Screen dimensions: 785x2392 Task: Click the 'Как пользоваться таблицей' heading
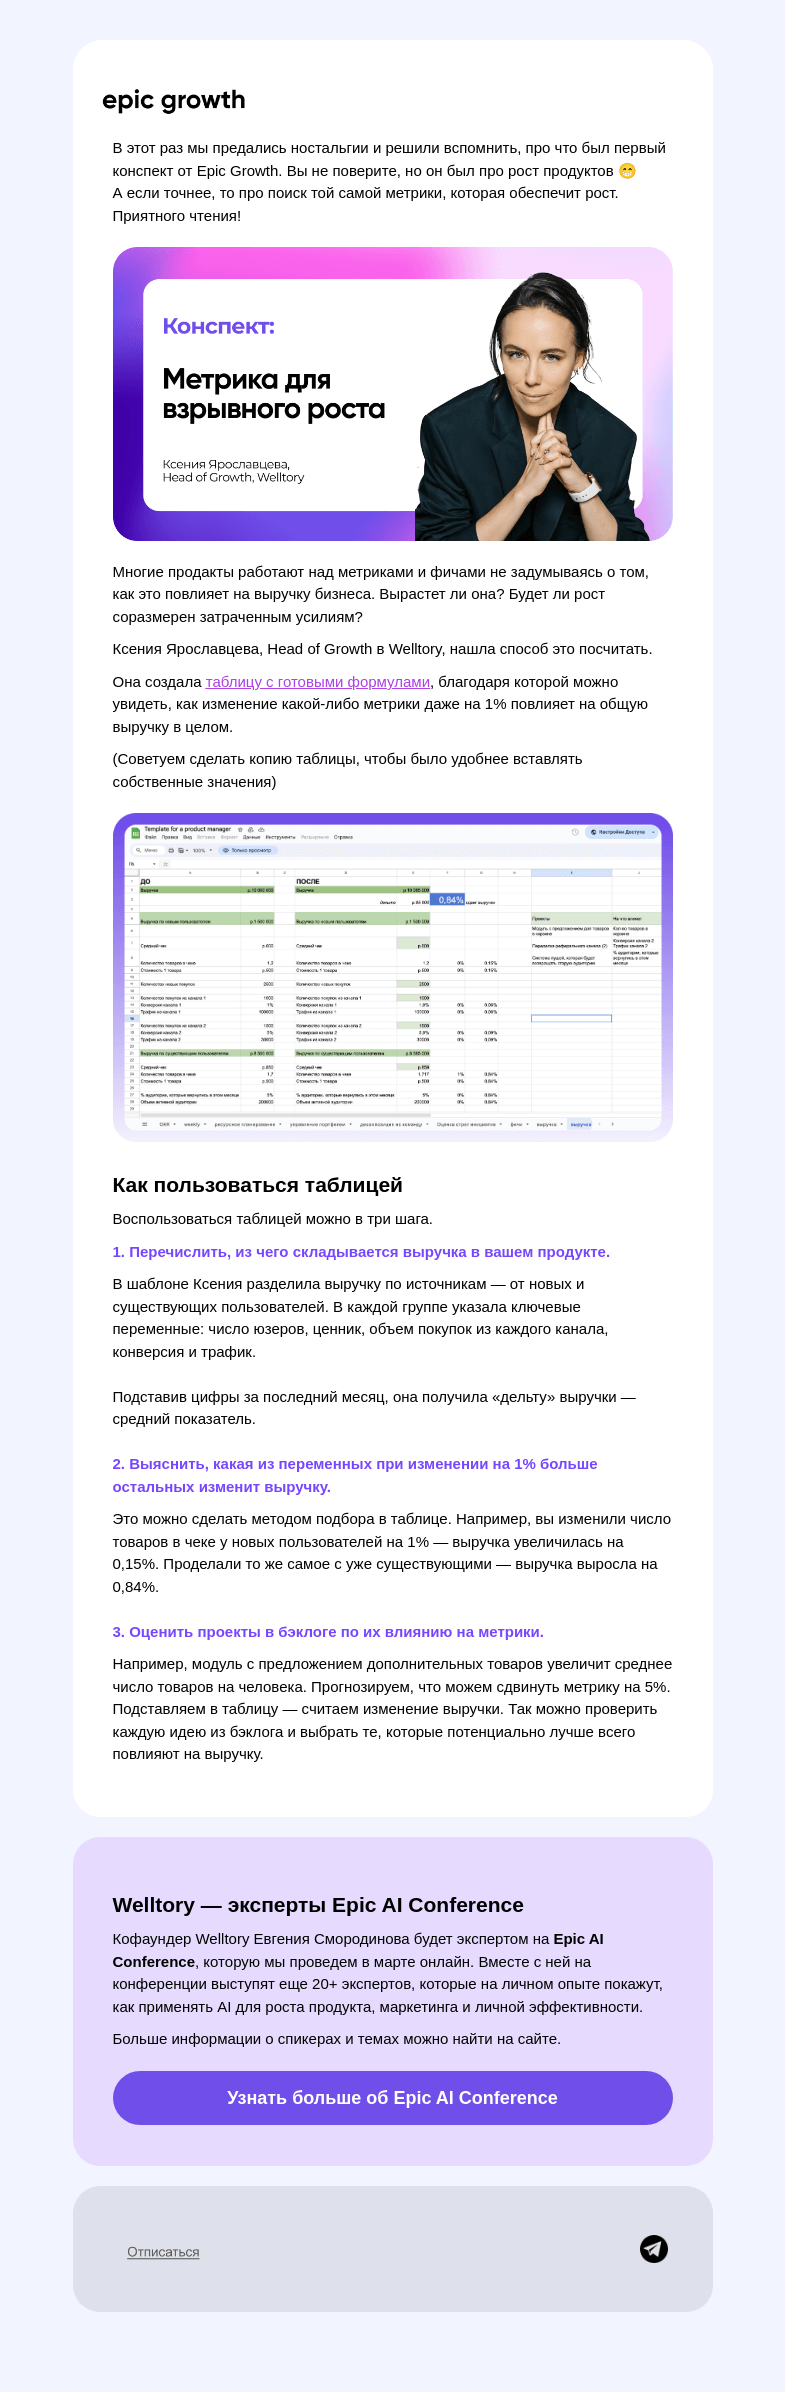(257, 1185)
